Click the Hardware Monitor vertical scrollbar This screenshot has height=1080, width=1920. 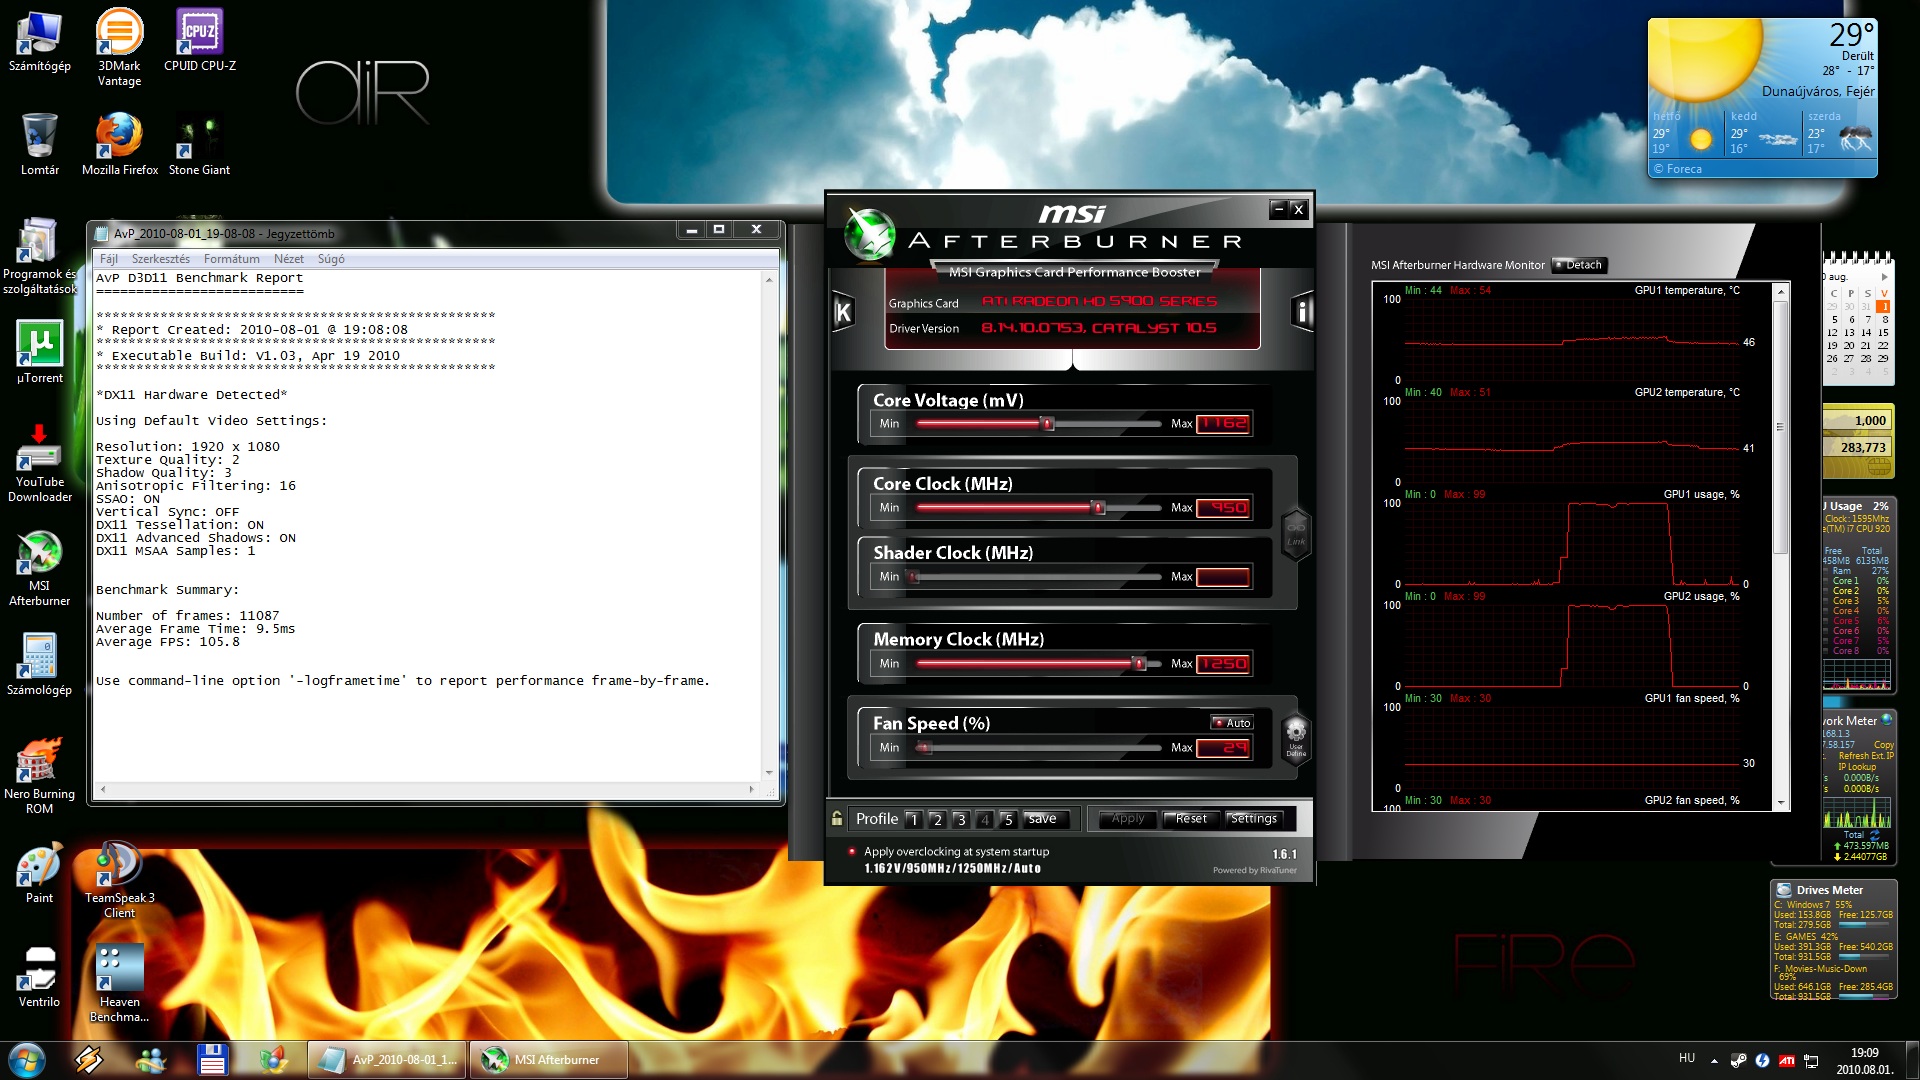(x=1780, y=546)
